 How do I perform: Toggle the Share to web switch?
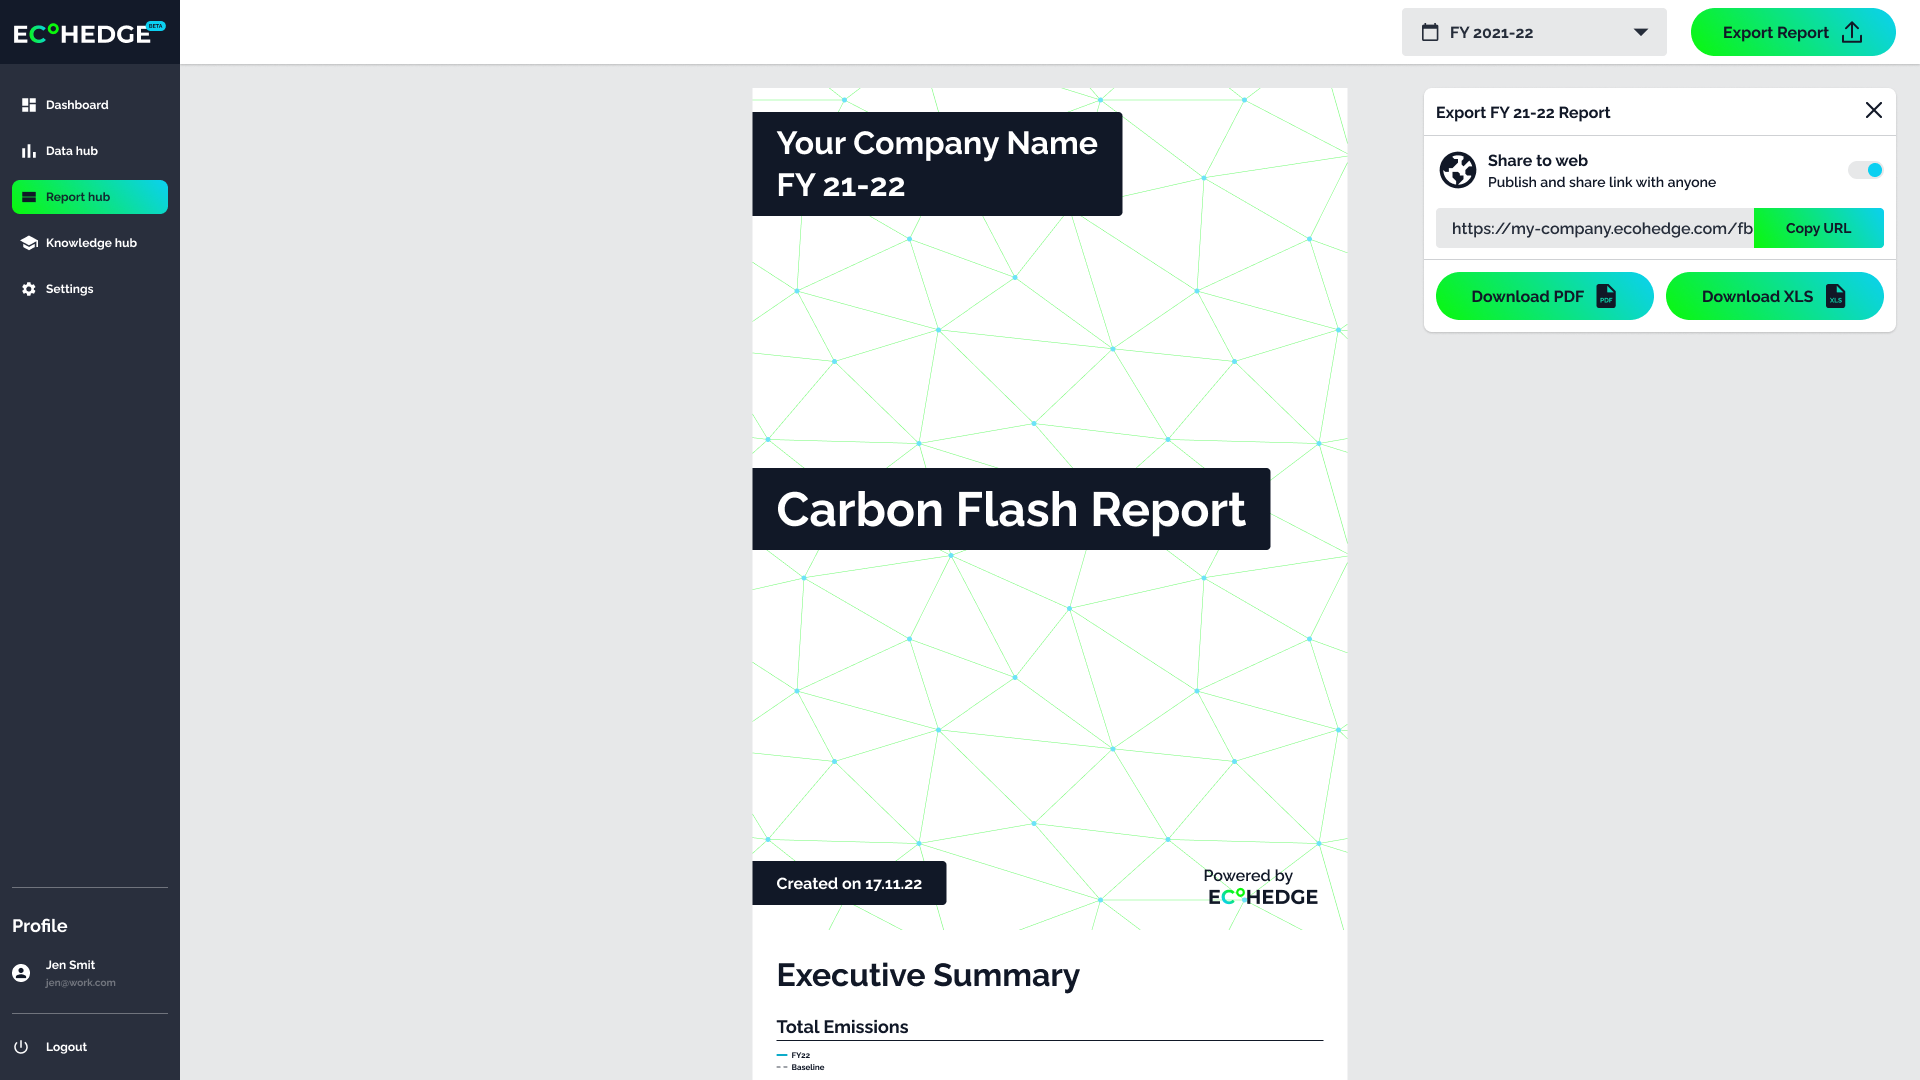point(1865,170)
